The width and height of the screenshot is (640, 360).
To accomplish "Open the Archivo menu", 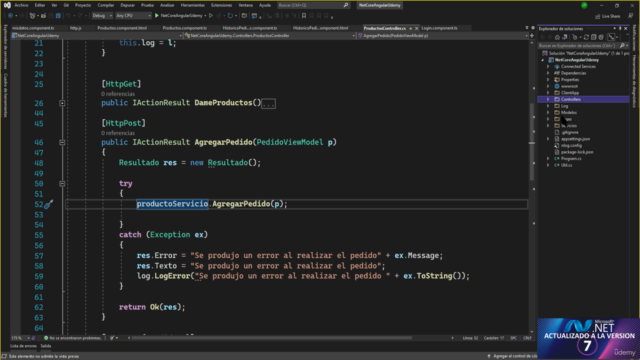I will pyautogui.click(x=21, y=5).
